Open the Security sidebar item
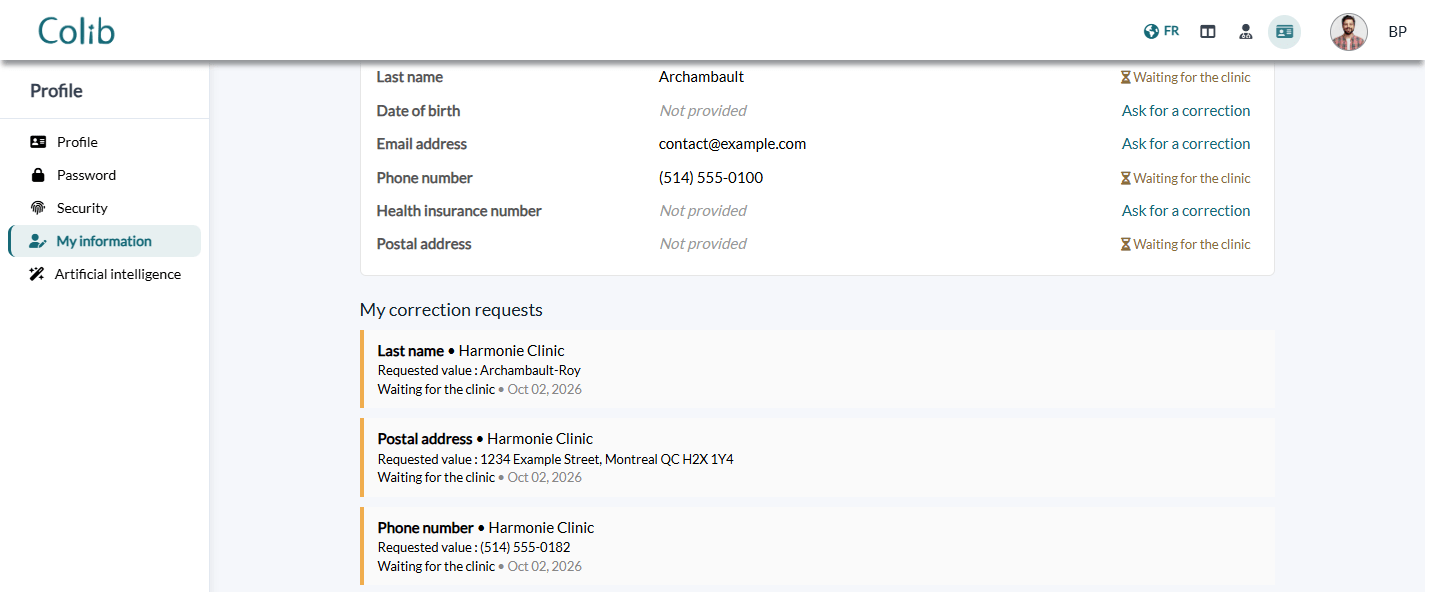 click(105, 208)
